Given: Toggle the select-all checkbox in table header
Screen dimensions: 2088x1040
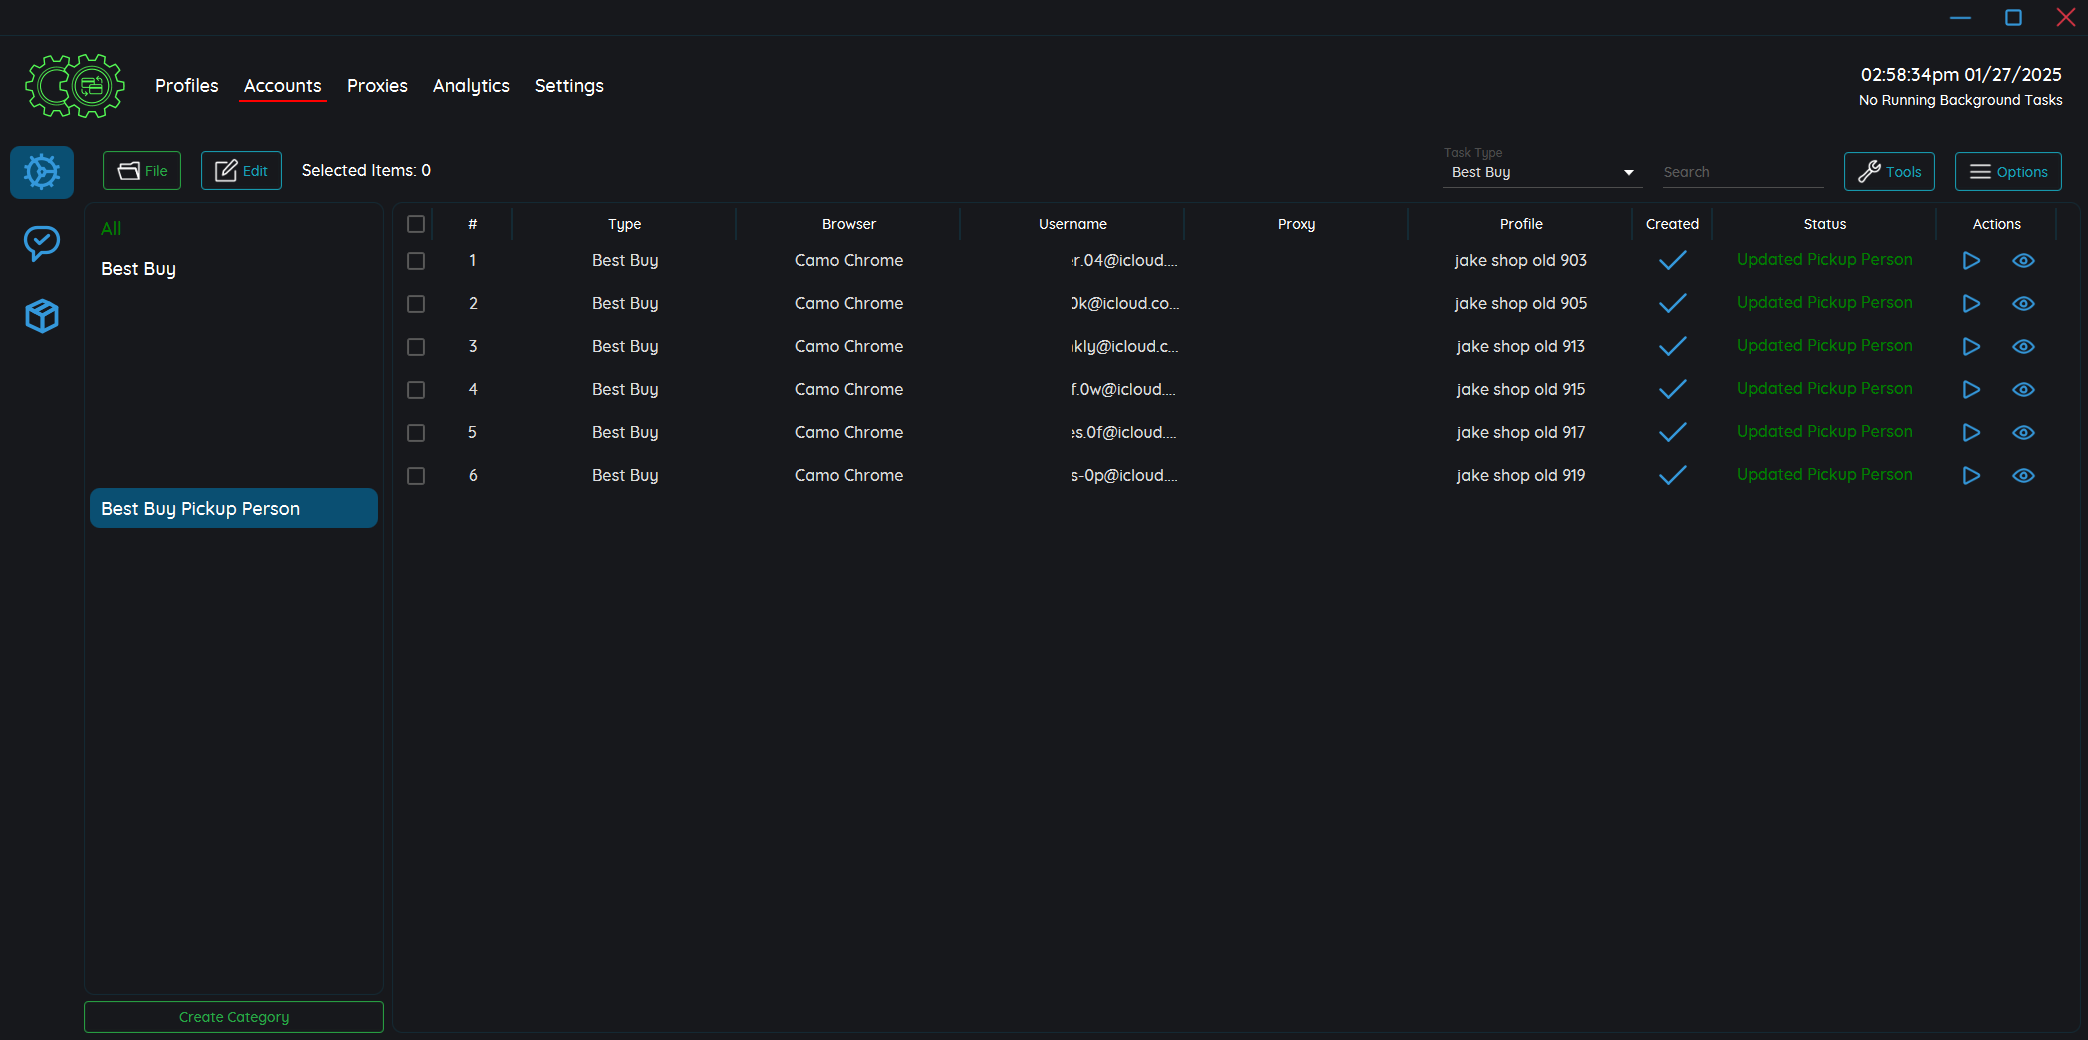Looking at the screenshot, I should click(x=416, y=224).
